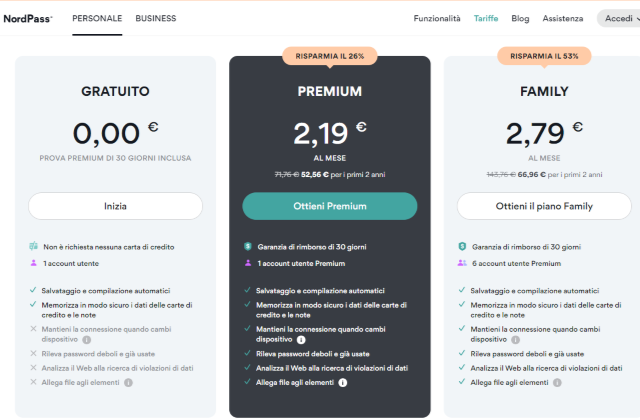
Task: Open the Tariffe page link
Action: [x=486, y=18]
